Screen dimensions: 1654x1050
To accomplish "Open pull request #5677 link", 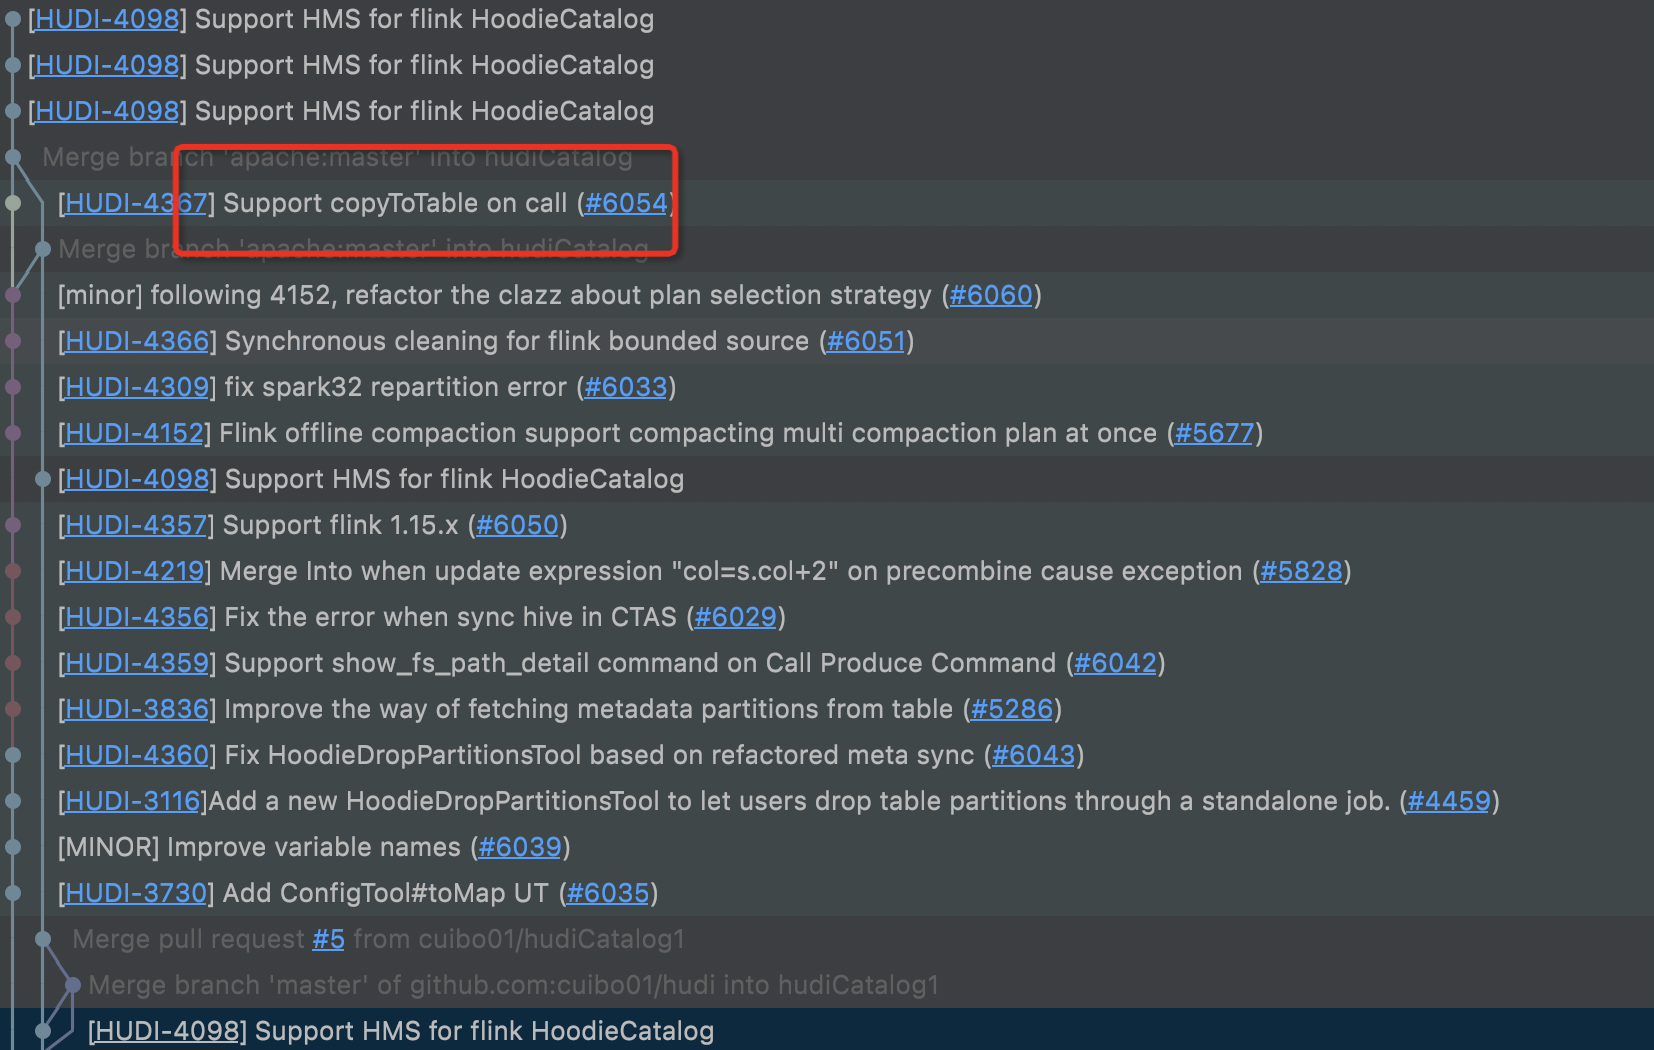I will pyautogui.click(x=1214, y=433).
